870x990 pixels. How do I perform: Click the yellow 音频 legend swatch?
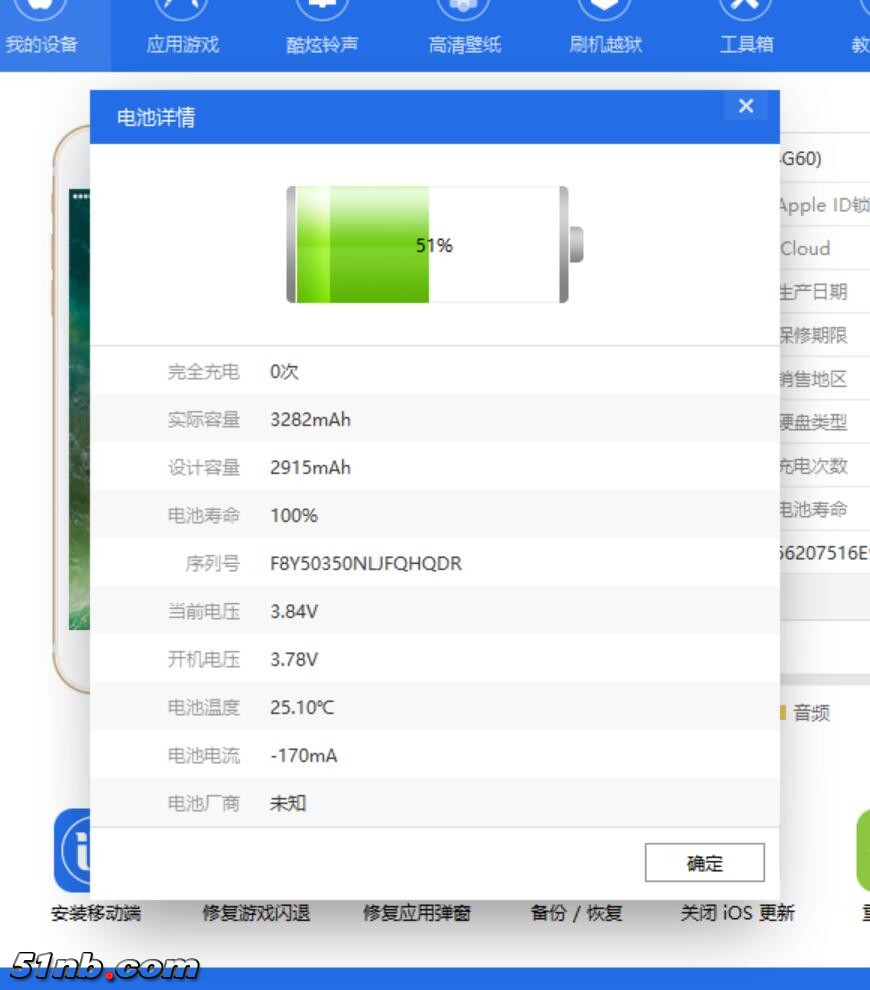[783, 713]
